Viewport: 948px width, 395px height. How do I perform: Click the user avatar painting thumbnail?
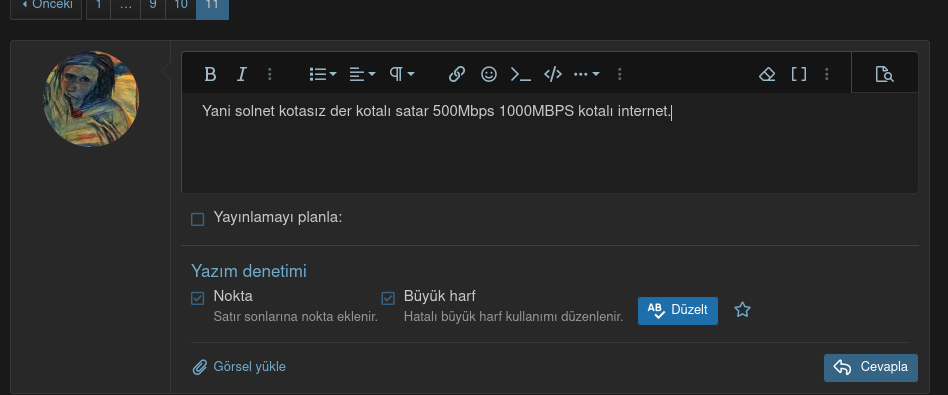[x=91, y=99]
